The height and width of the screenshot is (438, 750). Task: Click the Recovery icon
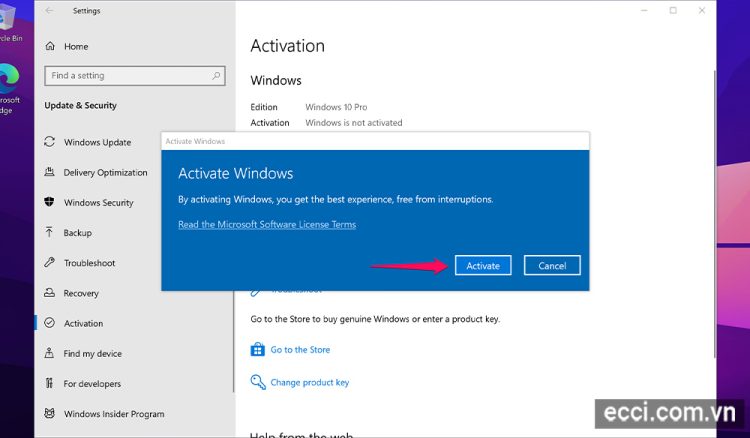pos(49,293)
